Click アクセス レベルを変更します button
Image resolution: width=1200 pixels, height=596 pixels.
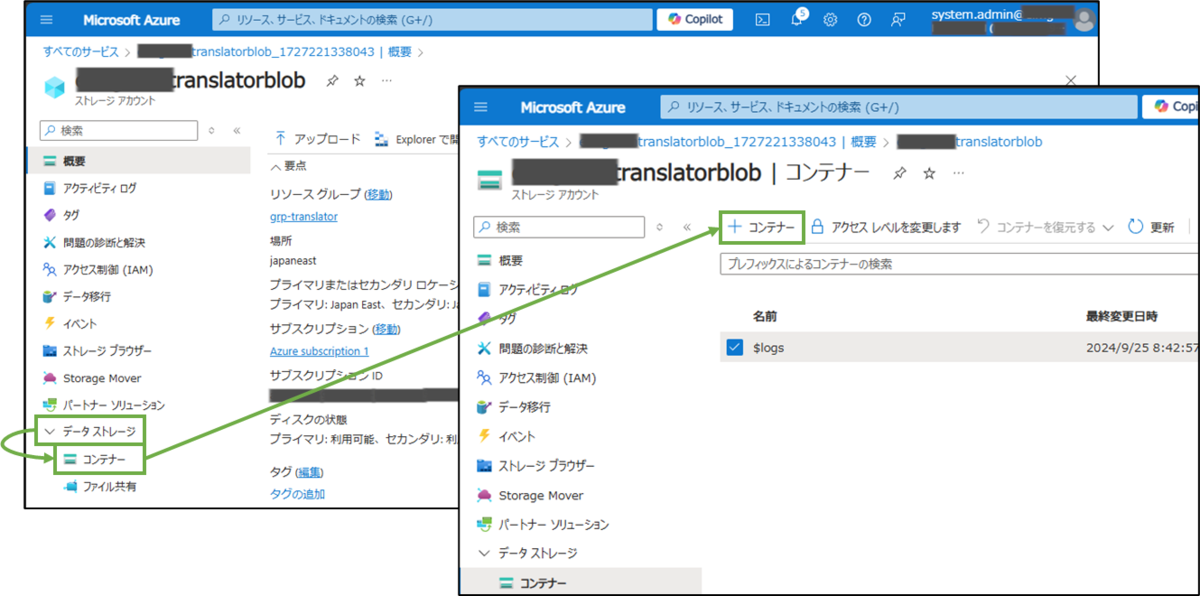click(x=886, y=227)
